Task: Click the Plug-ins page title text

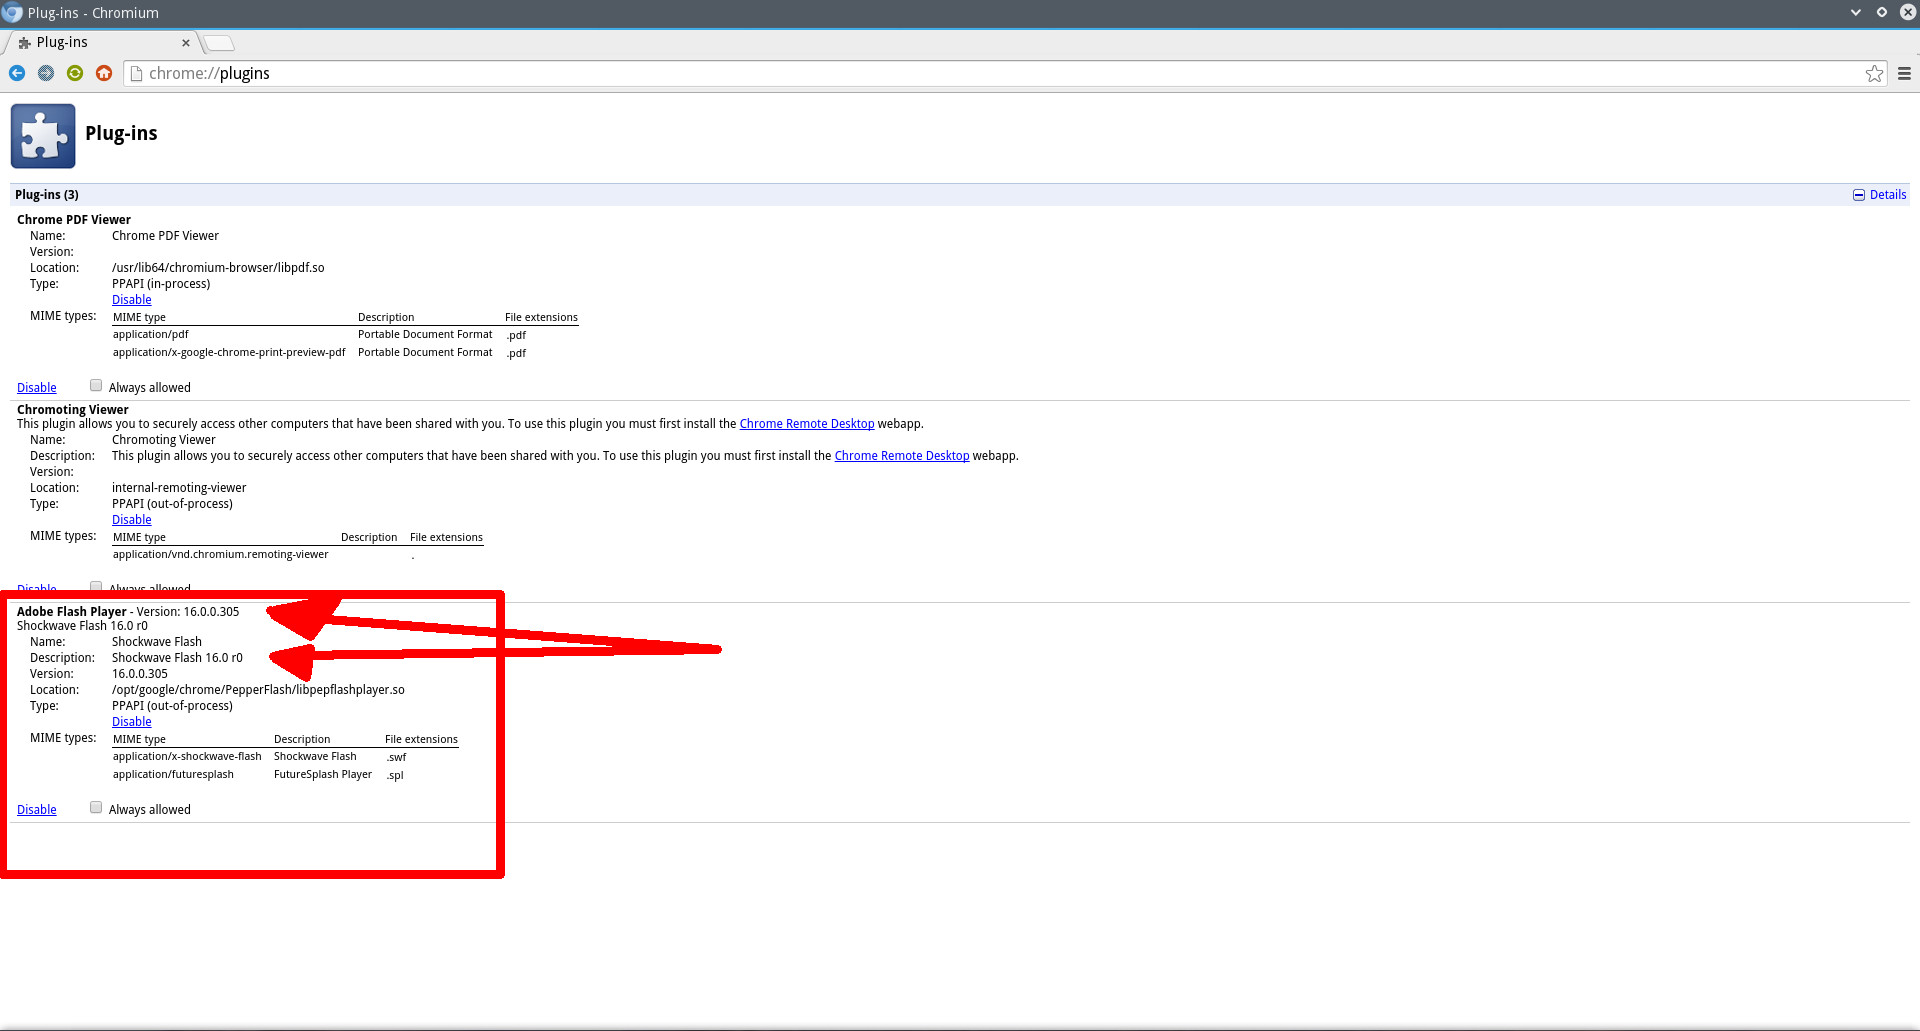Action: click(121, 134)
